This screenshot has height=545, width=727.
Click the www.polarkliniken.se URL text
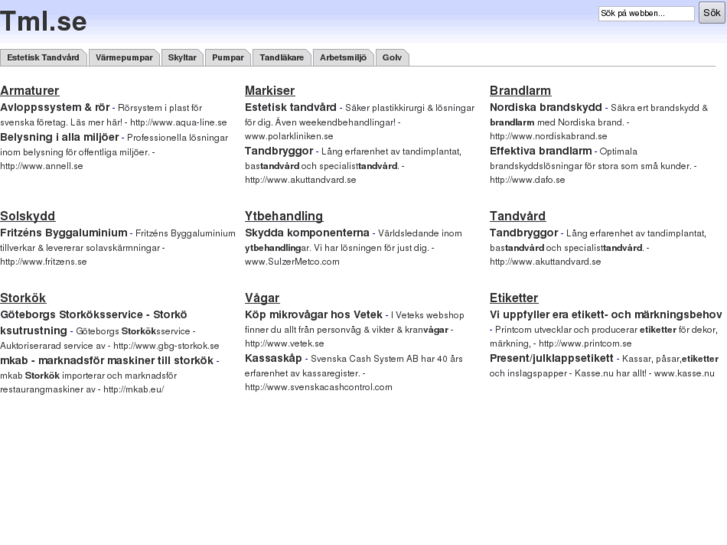[x=289, y=136]
